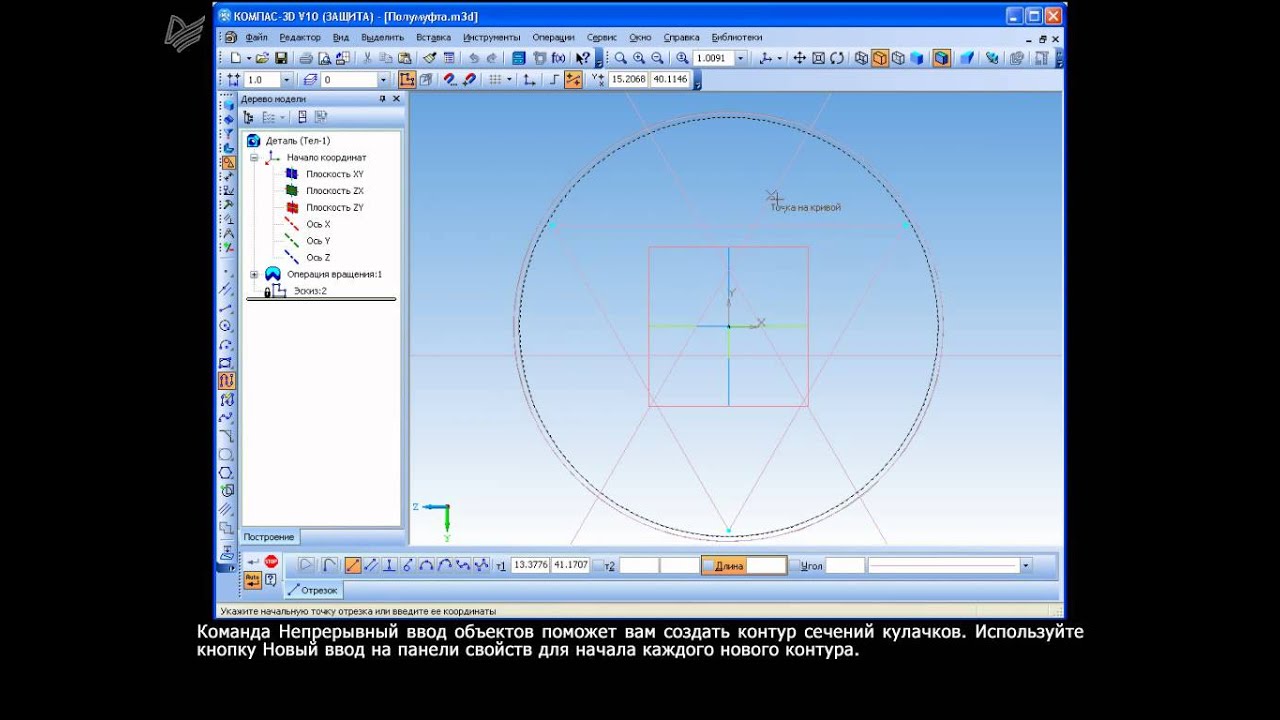Select the Geometry panel icon in left toolbar
The height and width of the screenshot is (720, 1280).
click(228, 162)
